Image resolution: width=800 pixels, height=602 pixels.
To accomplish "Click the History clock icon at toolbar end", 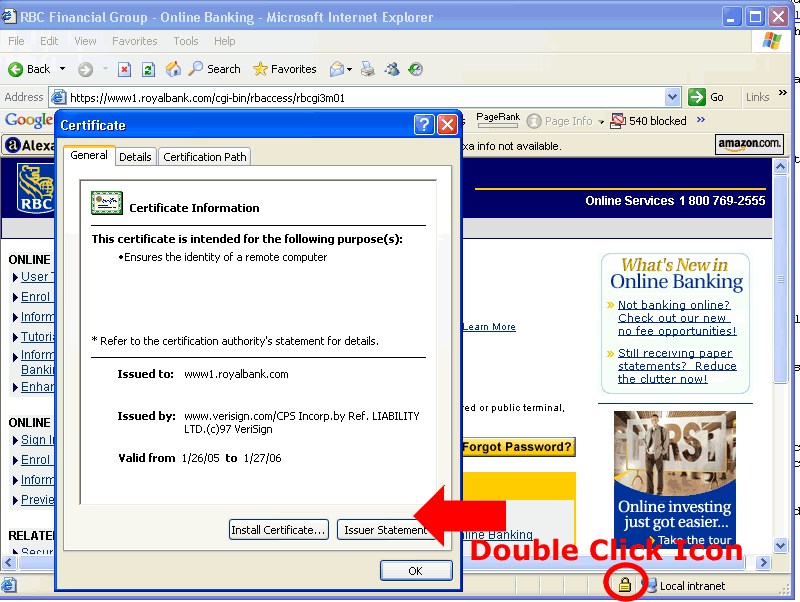I will [x=416, y=69].
